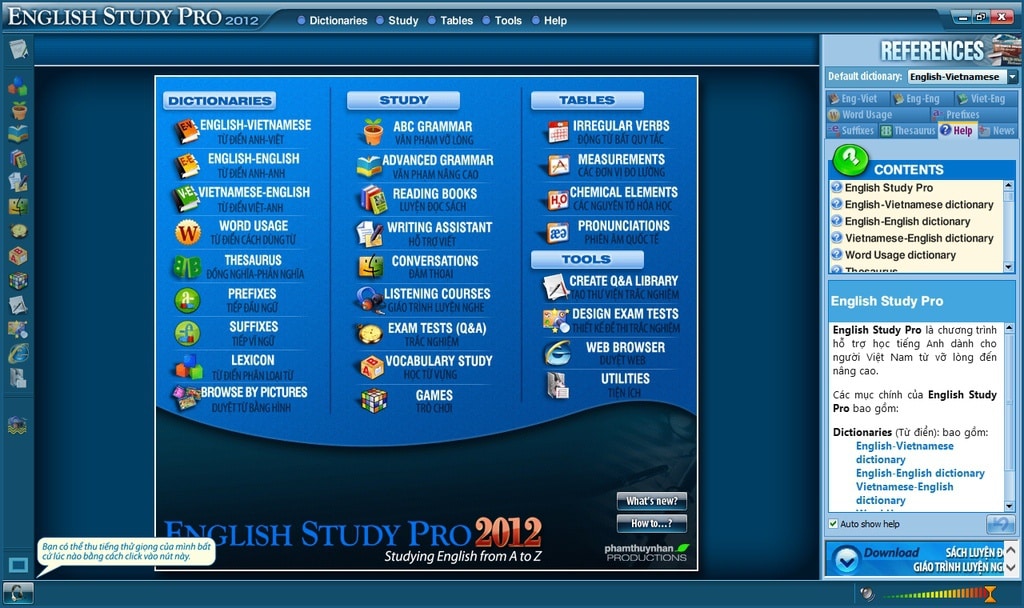1024x608 pixels.
Task: Select the Games Rubik's cube icon
Action: coord(370,398)
